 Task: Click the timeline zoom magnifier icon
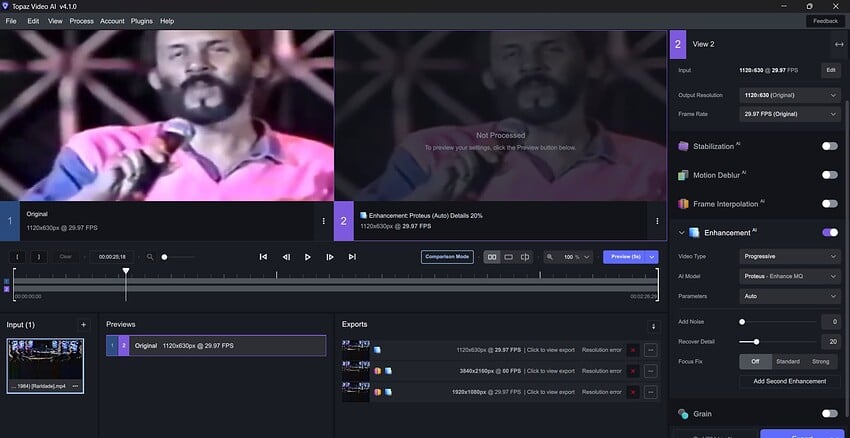coord(150,257)
